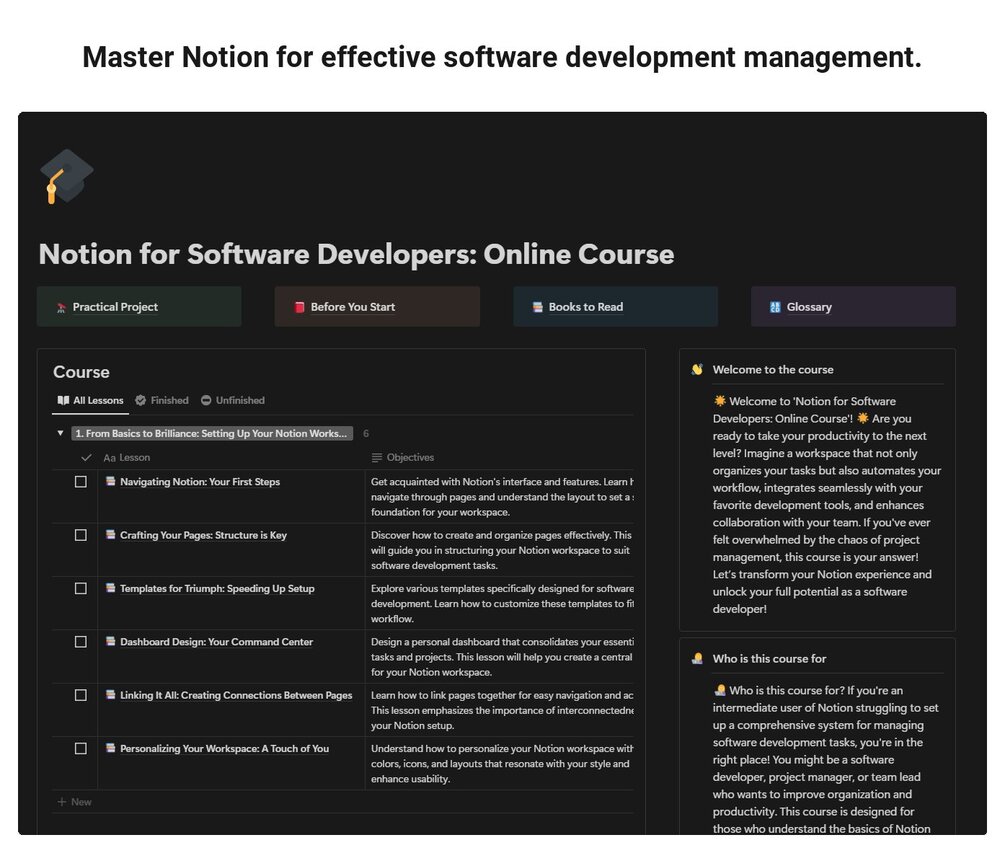Click the 'Master Notion for effective' headline
This screenshot has height=853, width=1005.
tap(502, 57)
